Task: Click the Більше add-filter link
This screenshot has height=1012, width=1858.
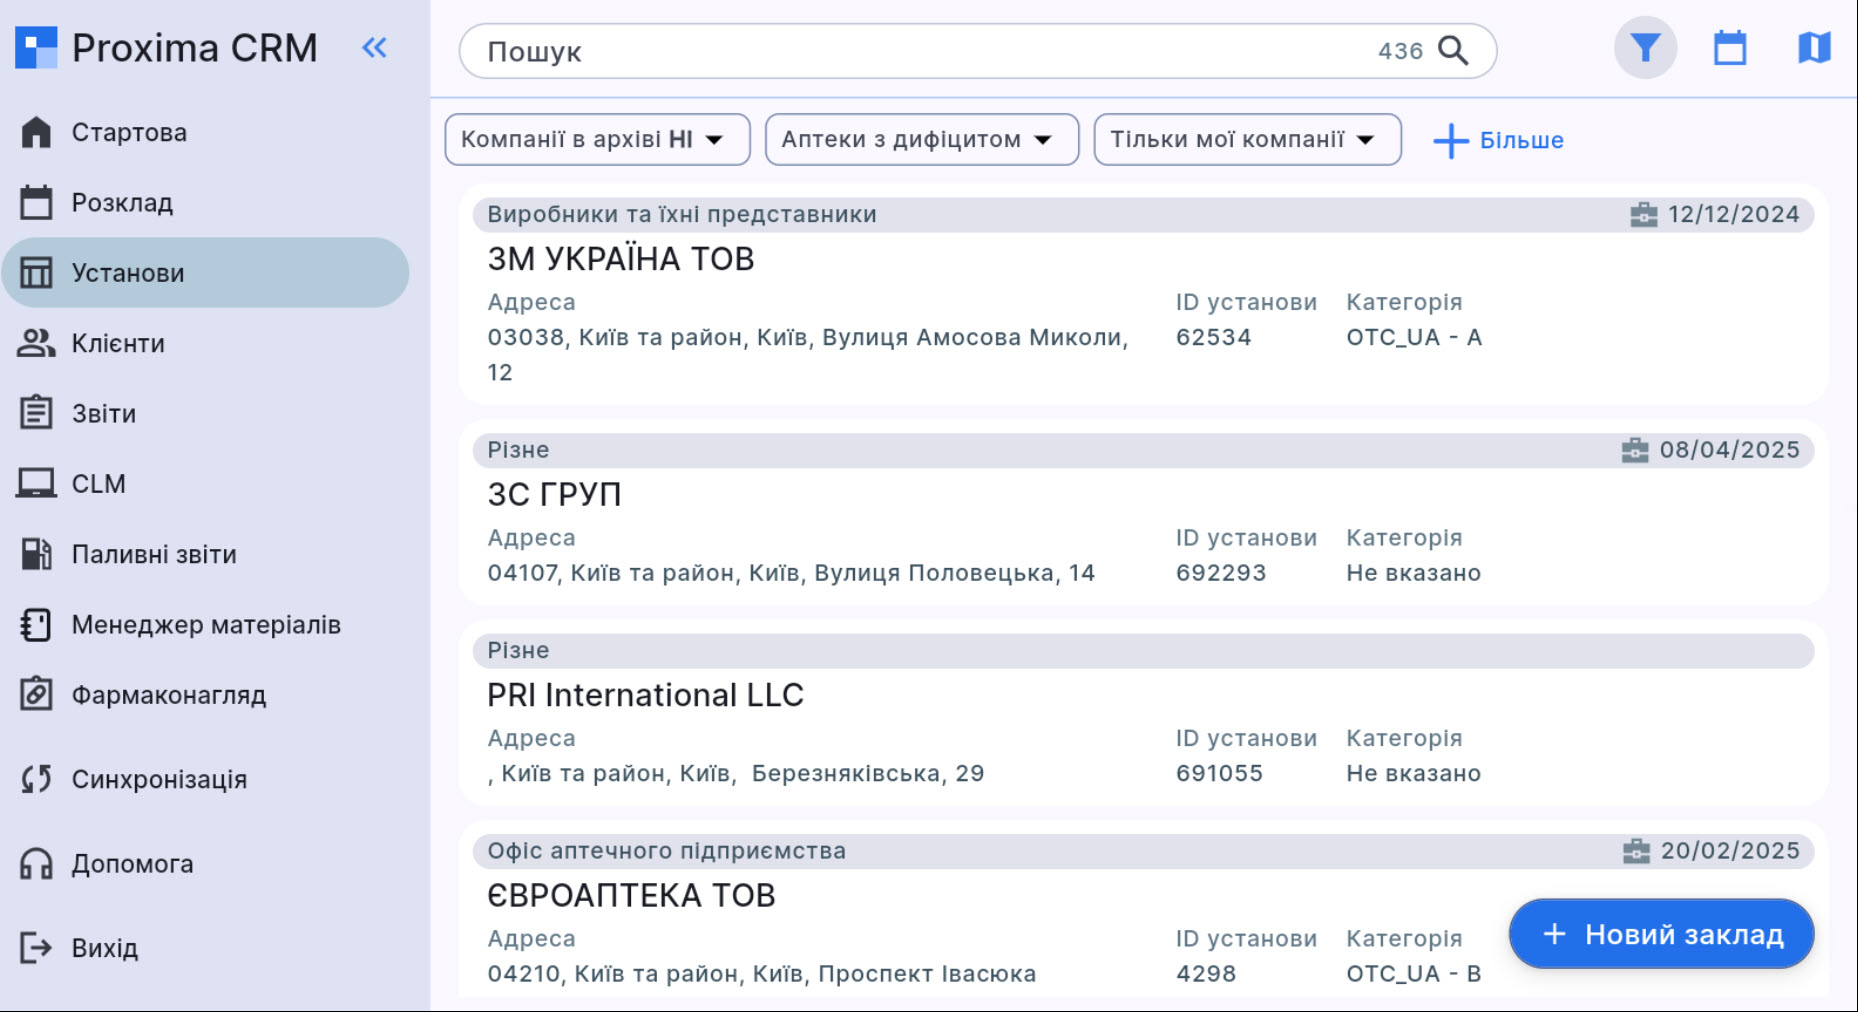Action: pyautogui.click(x=1498, y=140)
